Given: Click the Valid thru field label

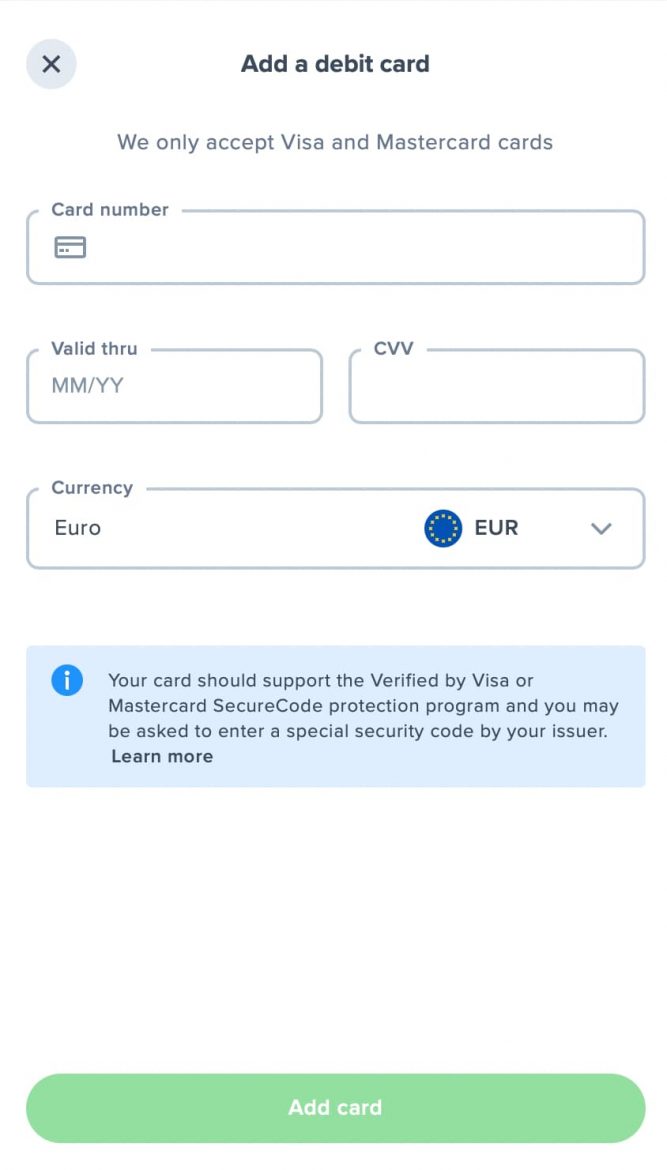Looking at the screenshot, I should [95, 349].
